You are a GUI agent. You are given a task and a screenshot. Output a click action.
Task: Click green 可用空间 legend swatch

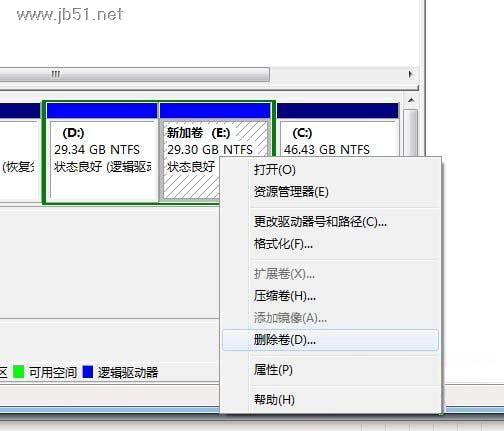point(19,372)
